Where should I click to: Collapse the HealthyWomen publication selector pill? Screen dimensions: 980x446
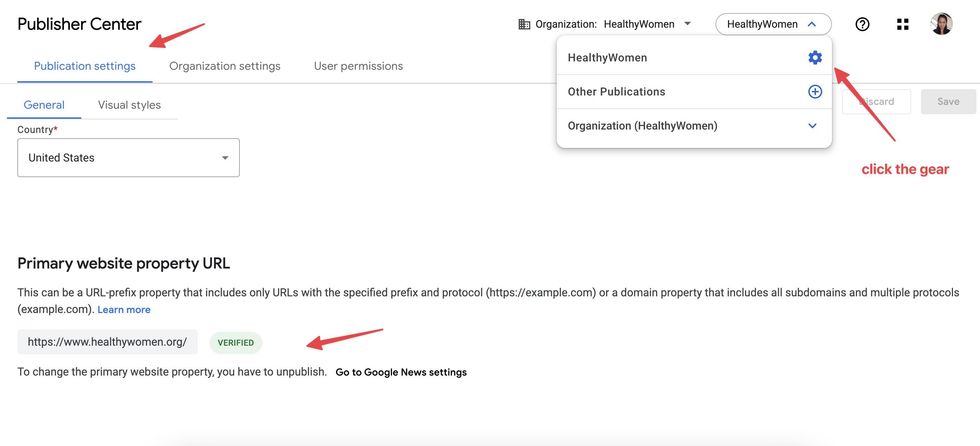pos(773,24)
